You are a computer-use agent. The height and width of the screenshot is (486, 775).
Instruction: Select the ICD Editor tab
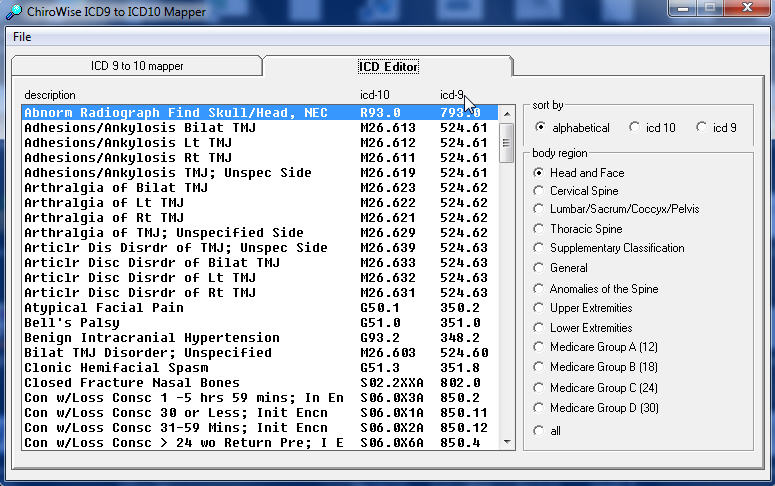pyautogui.click(x=388, y=66)
